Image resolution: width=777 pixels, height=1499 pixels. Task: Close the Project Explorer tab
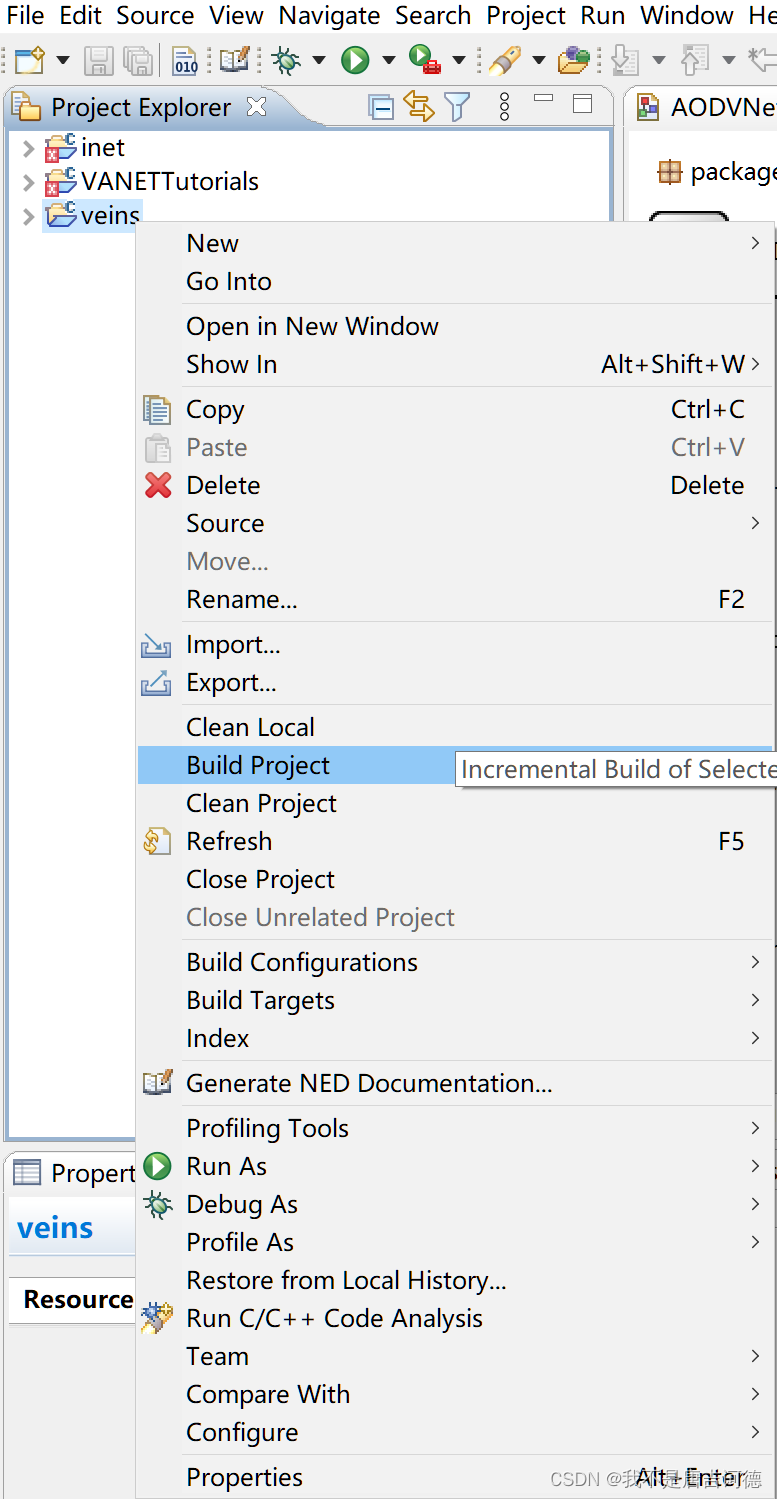click(257, 106)
